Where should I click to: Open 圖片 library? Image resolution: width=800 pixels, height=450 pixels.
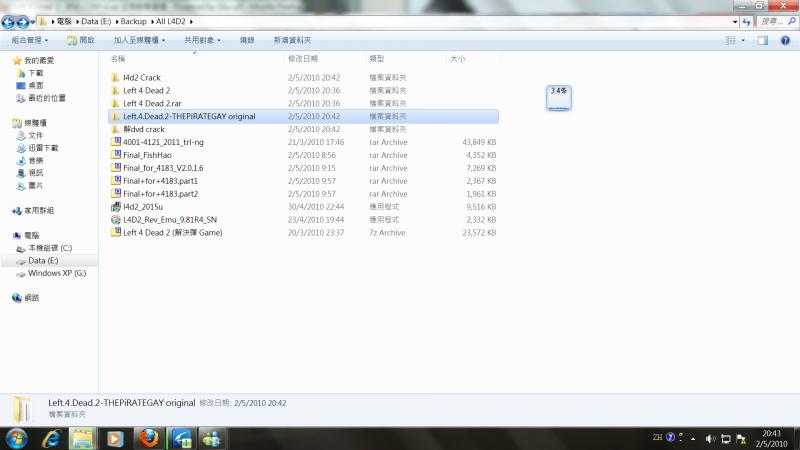click(x=35, y=185)
